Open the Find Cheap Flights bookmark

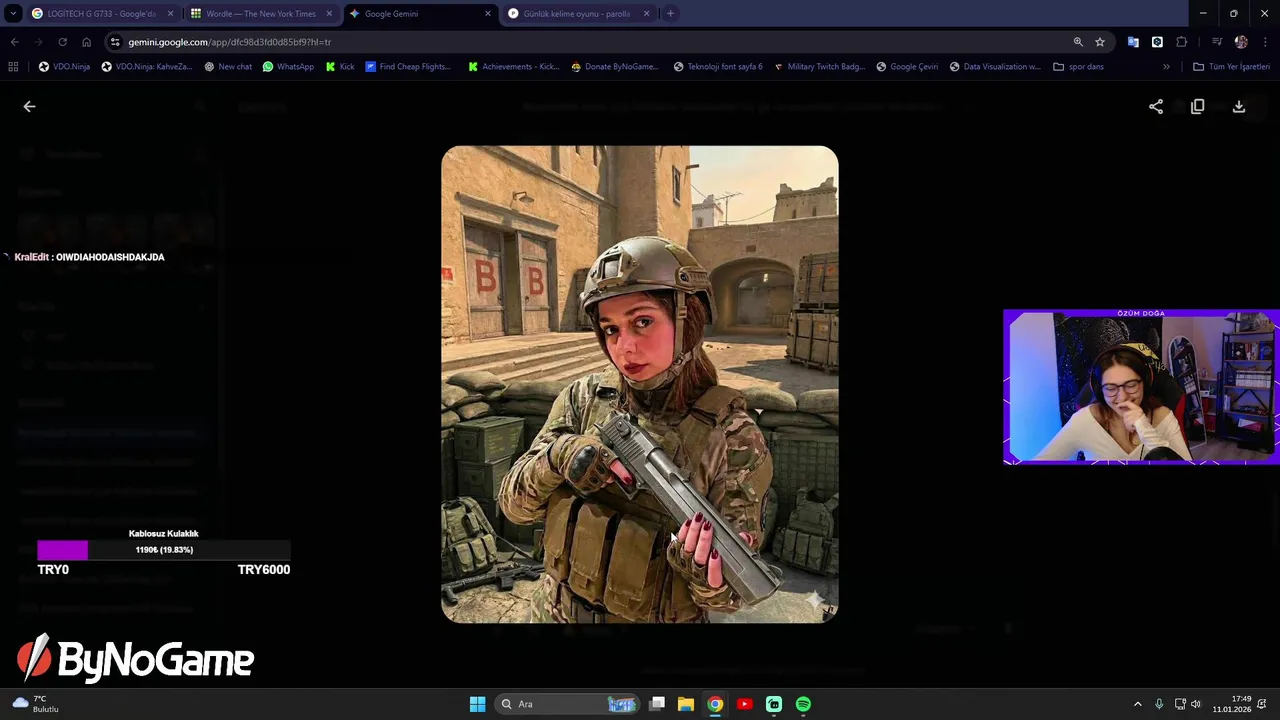click(x=408, y=67)
